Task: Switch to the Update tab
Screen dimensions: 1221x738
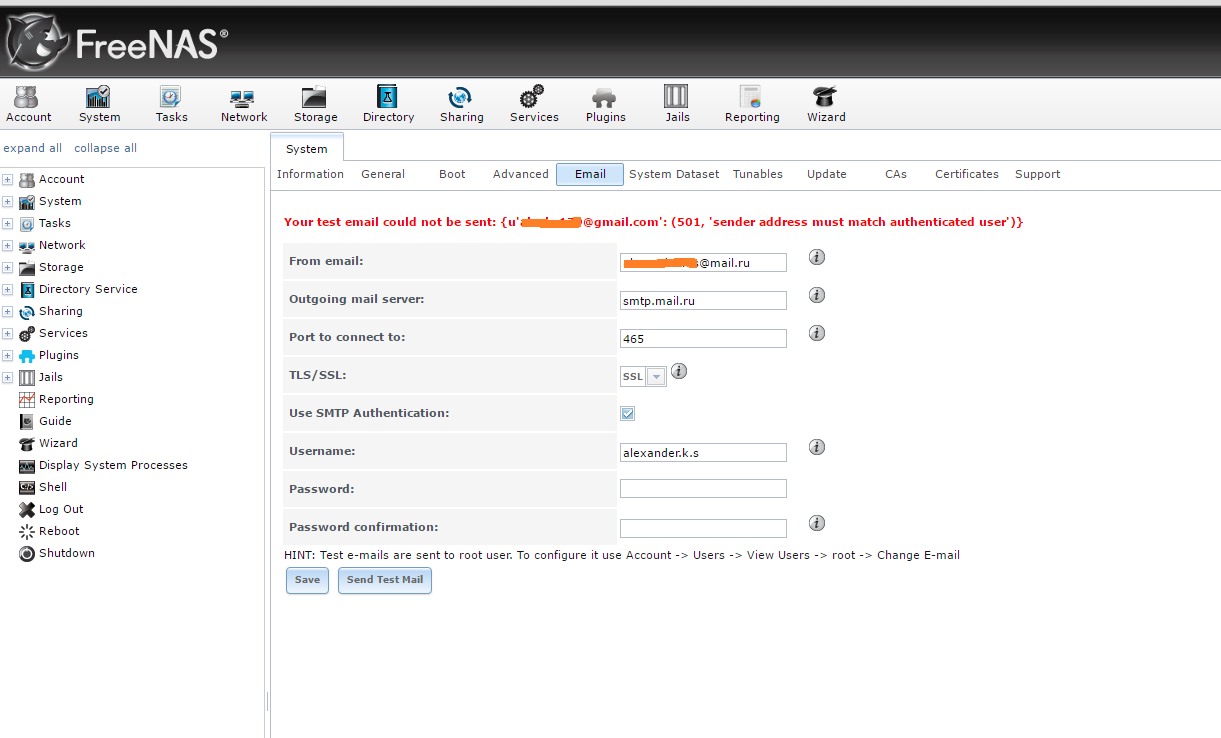Action: tap(827, 174)
